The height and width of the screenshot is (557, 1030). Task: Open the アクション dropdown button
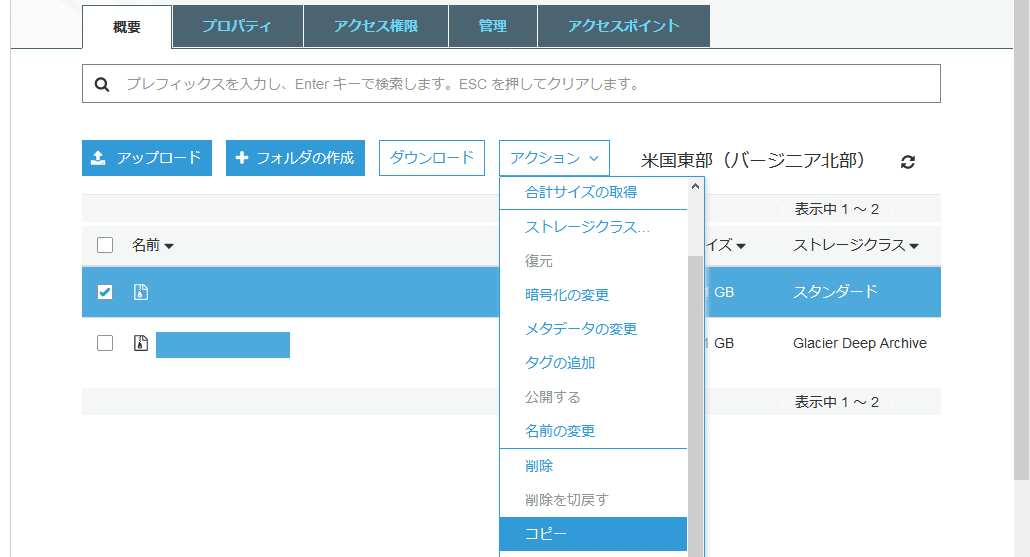[554, 158]
